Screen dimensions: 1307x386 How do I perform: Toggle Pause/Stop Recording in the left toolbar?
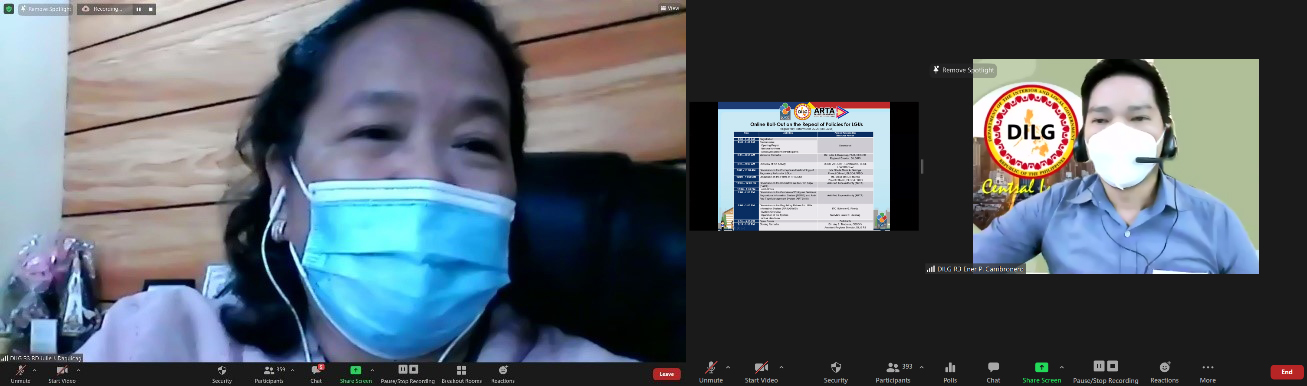coord(408,374)
